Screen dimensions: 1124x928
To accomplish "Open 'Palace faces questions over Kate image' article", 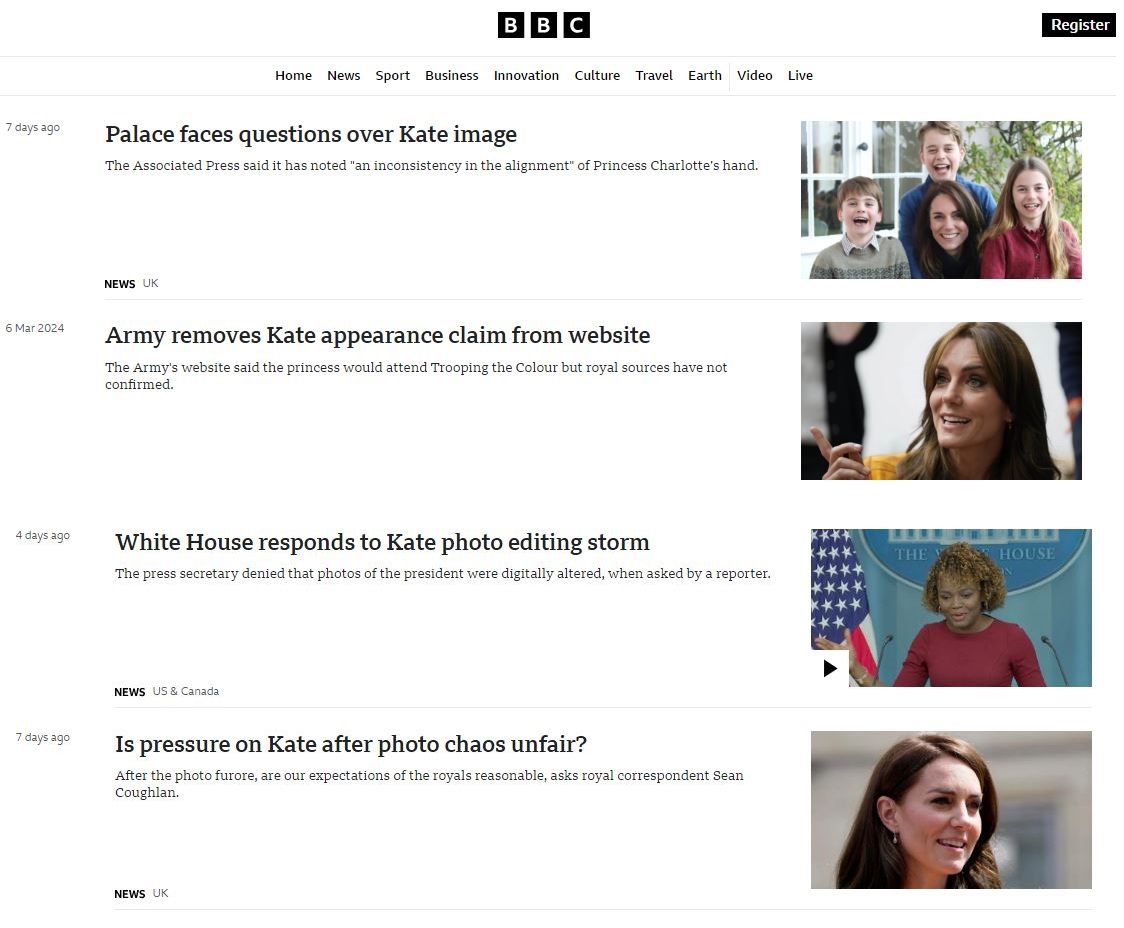I will point(310,134).
